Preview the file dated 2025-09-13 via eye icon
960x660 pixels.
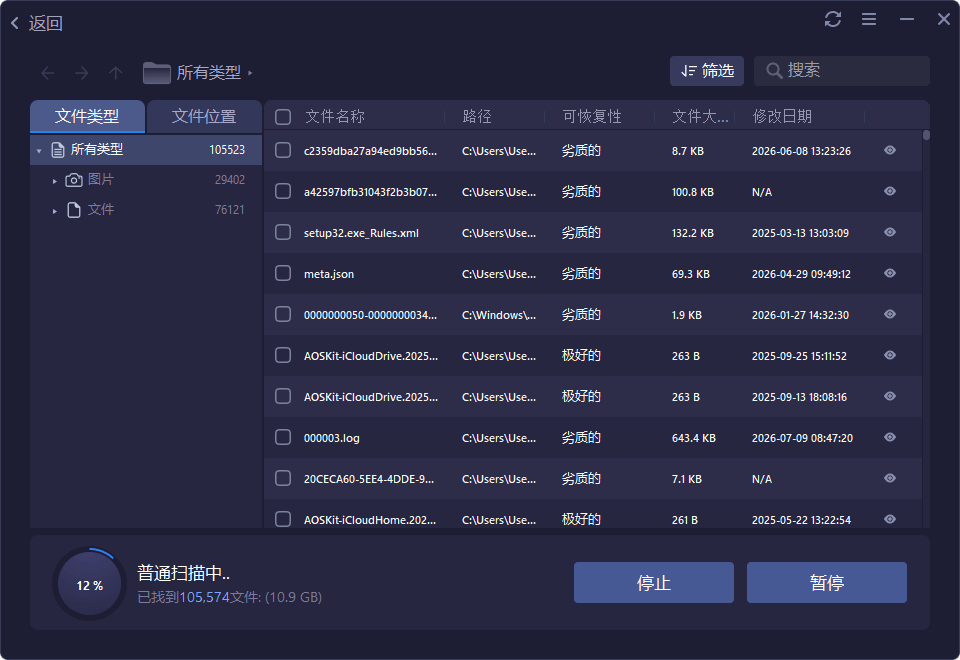pos(890,396)
